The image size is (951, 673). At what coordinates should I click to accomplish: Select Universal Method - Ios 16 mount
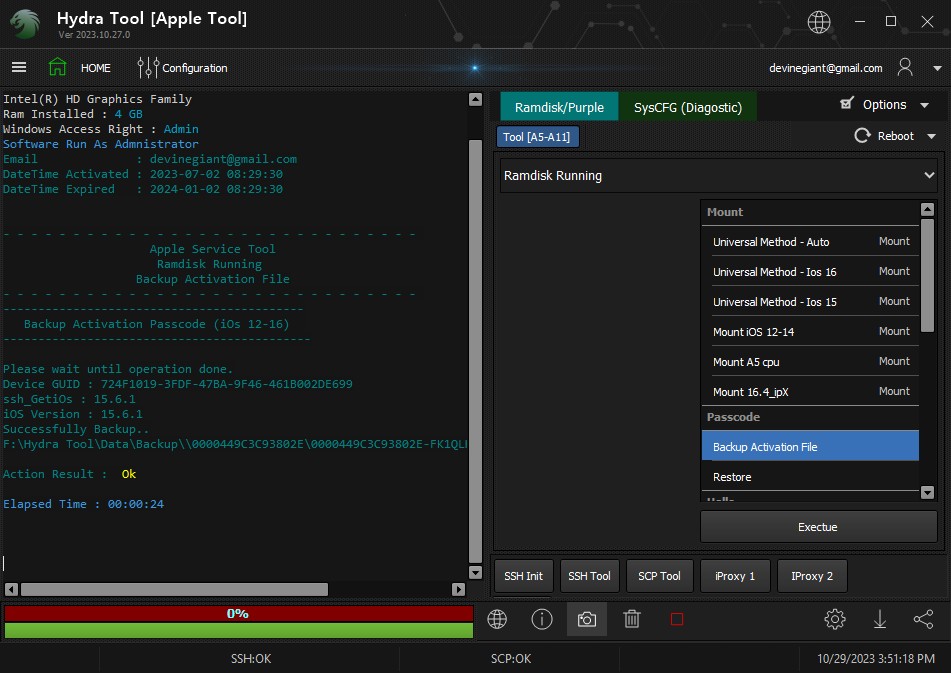pos(810,272)
